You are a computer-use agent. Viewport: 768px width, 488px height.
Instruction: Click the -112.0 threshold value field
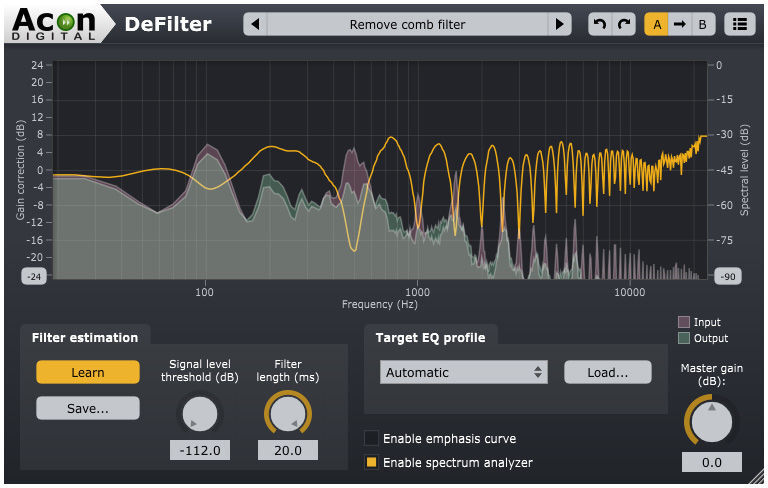200,450
